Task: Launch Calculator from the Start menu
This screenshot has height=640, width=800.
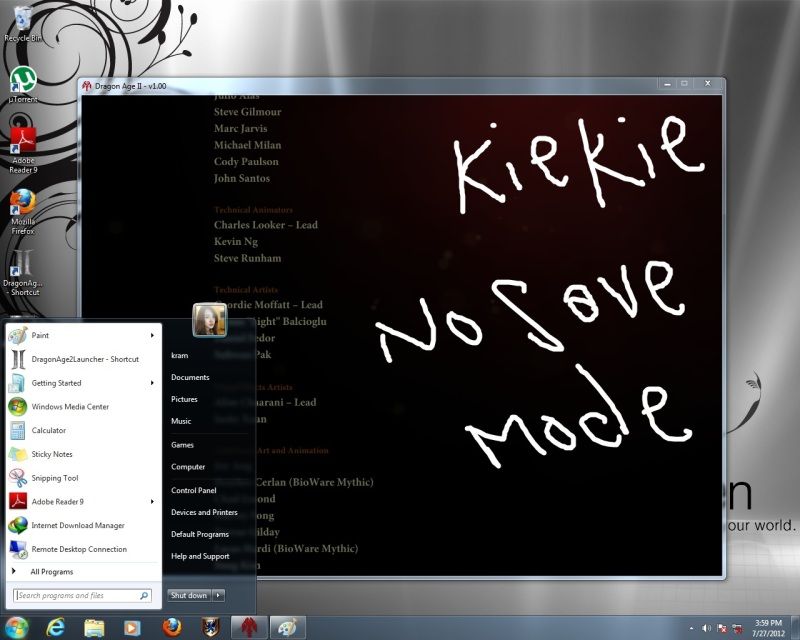Action: click(48, 431)
